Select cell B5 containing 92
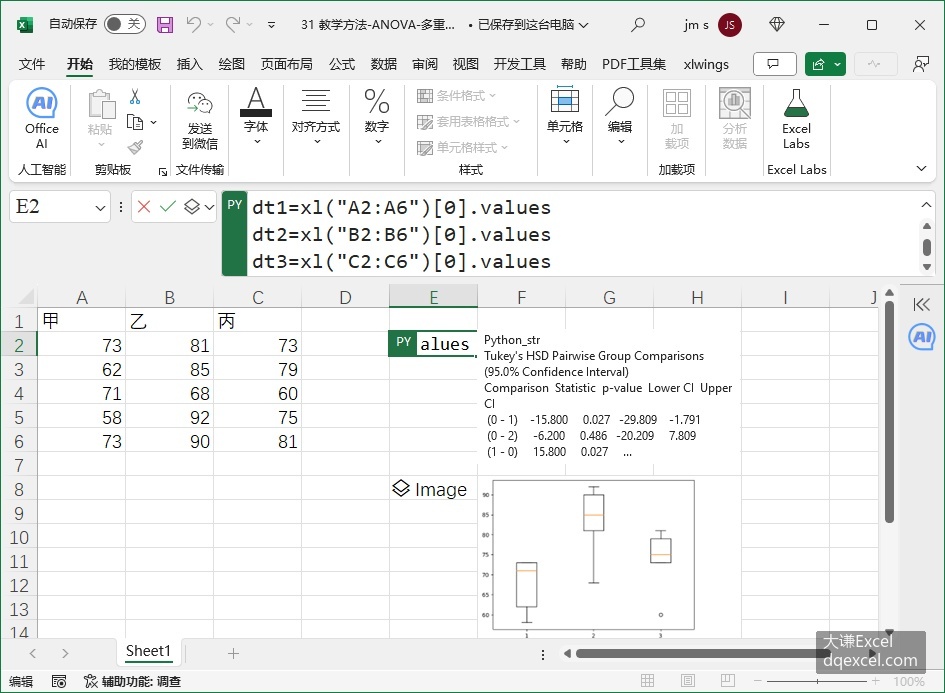This screenshot has width=945, height=693. [169, 418]
